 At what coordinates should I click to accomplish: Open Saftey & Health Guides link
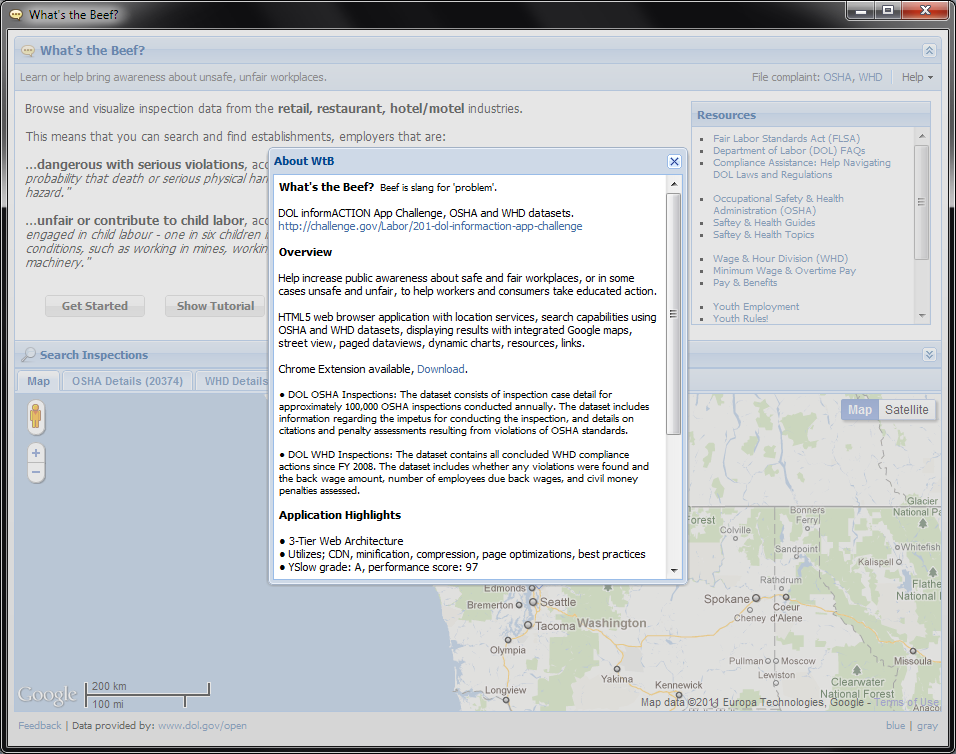click(x=764, y=222)
